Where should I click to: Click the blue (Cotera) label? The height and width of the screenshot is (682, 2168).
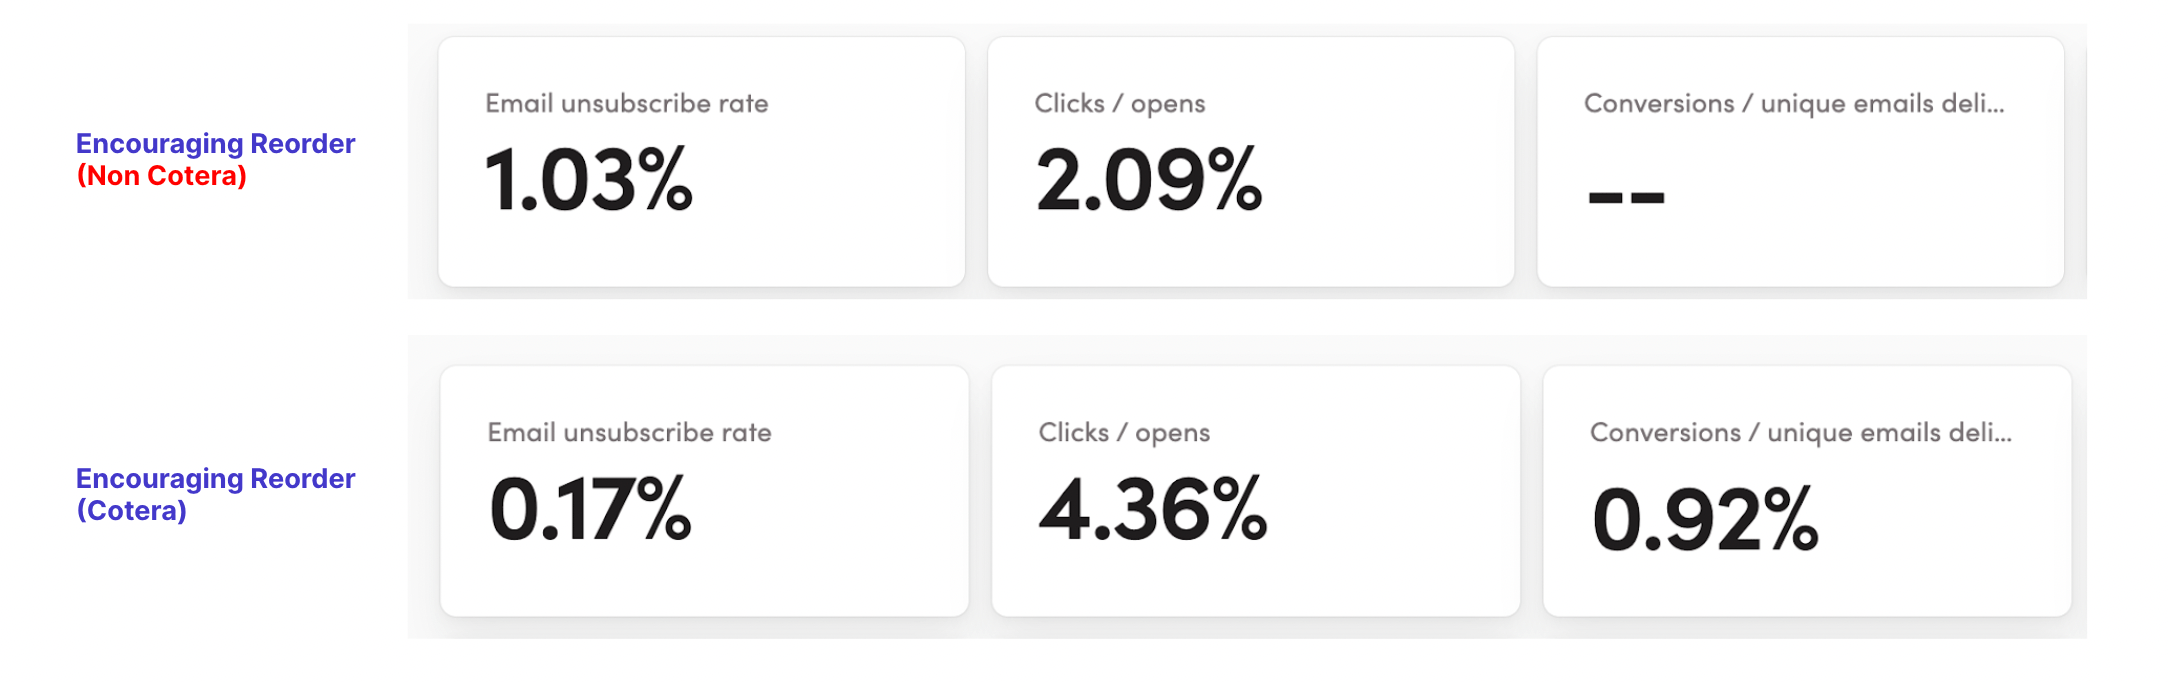pos(131,511)
